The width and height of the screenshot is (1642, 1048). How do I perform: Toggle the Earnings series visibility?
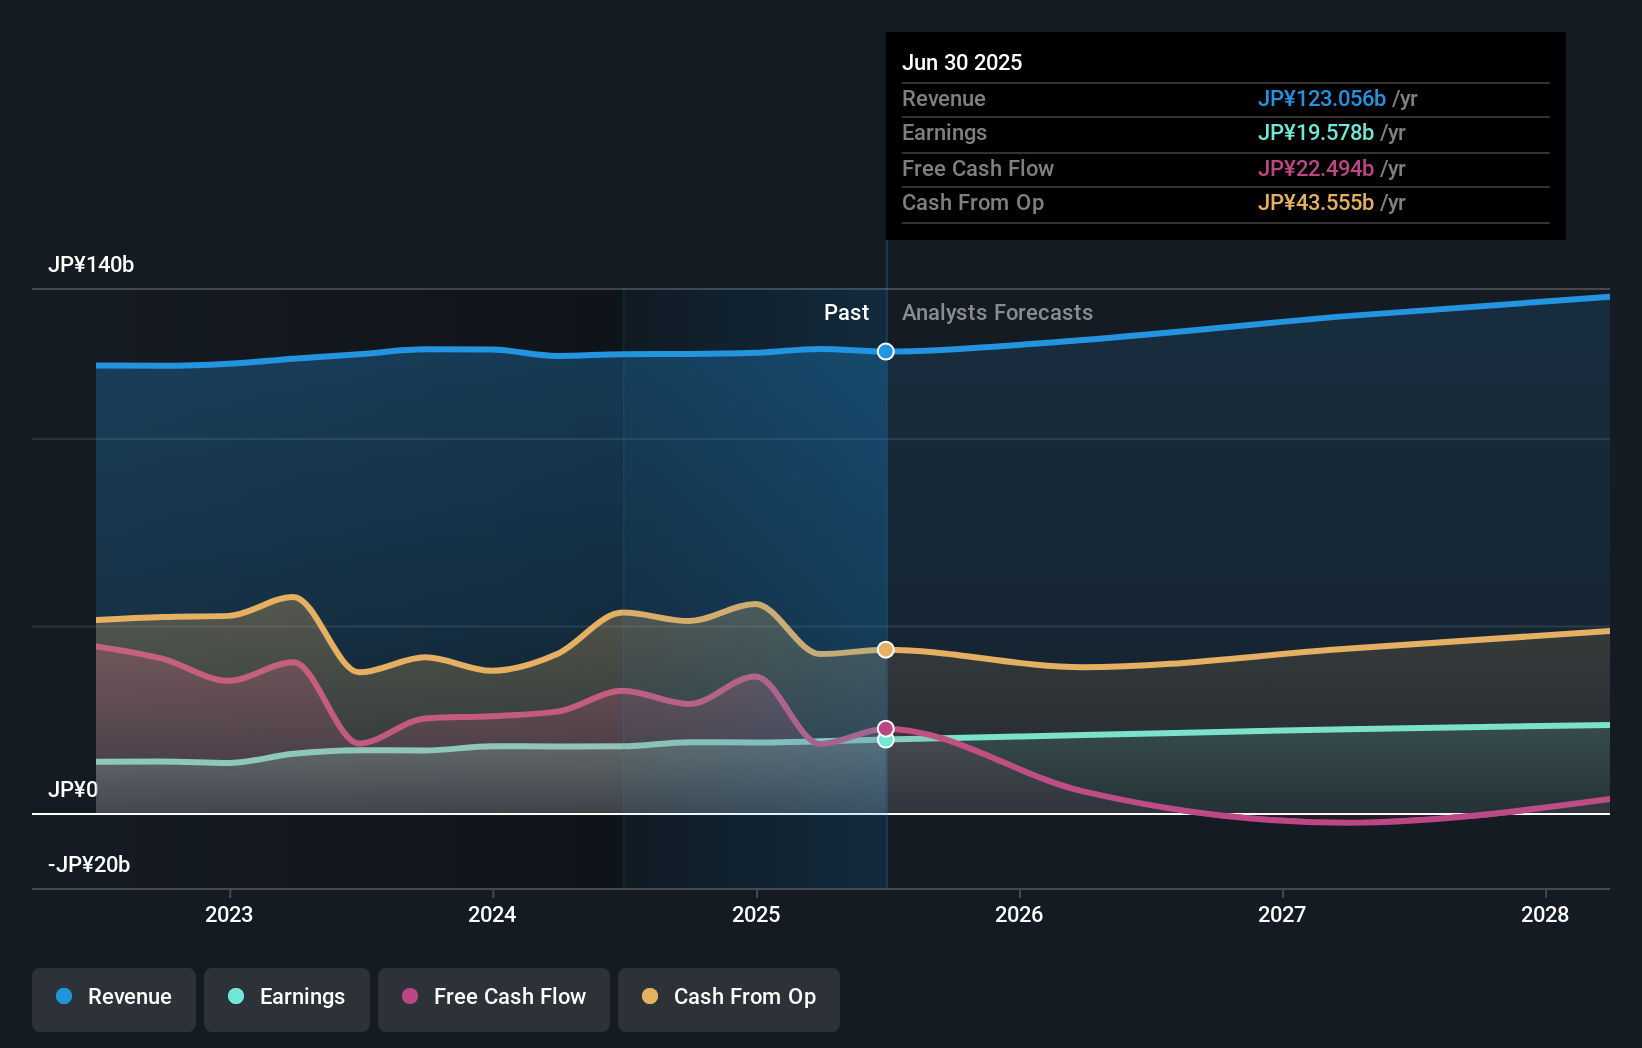pyautogui.click(x=287, y=997)
